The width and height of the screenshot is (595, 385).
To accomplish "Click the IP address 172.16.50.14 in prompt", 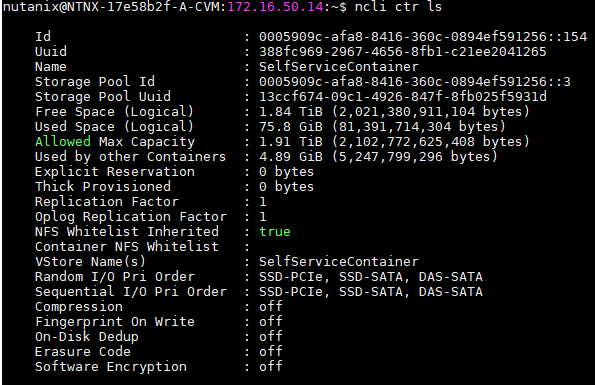I will [275, 6].
